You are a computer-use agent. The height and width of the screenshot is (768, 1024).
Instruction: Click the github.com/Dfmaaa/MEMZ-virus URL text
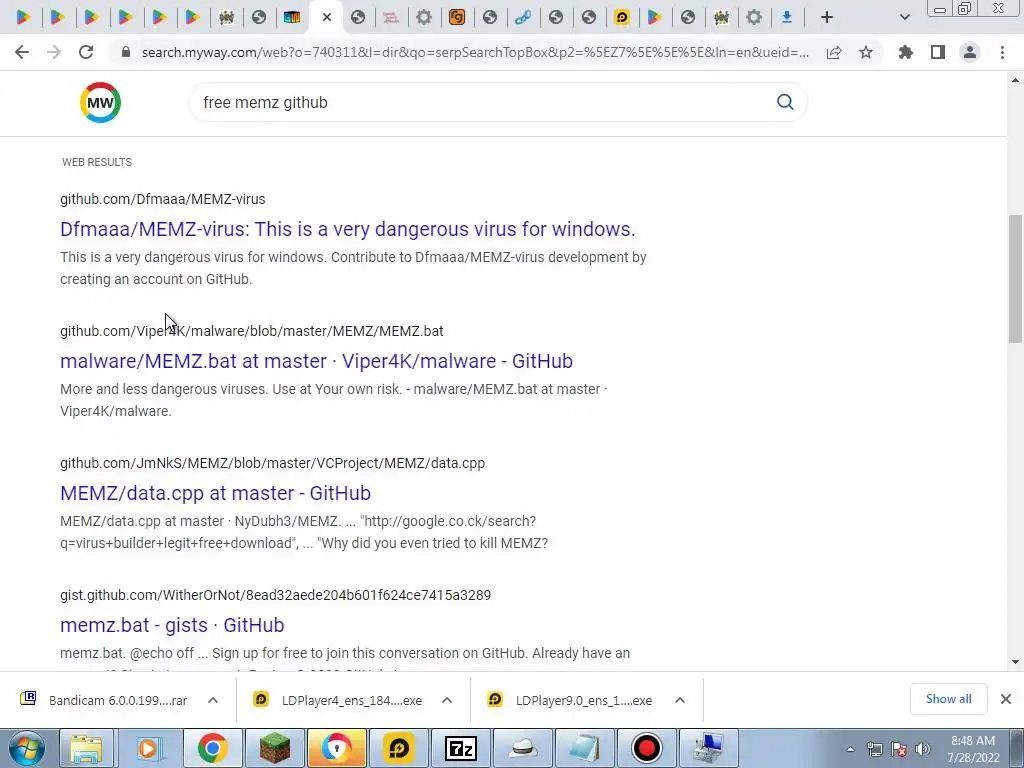click(x=163, y=199)
